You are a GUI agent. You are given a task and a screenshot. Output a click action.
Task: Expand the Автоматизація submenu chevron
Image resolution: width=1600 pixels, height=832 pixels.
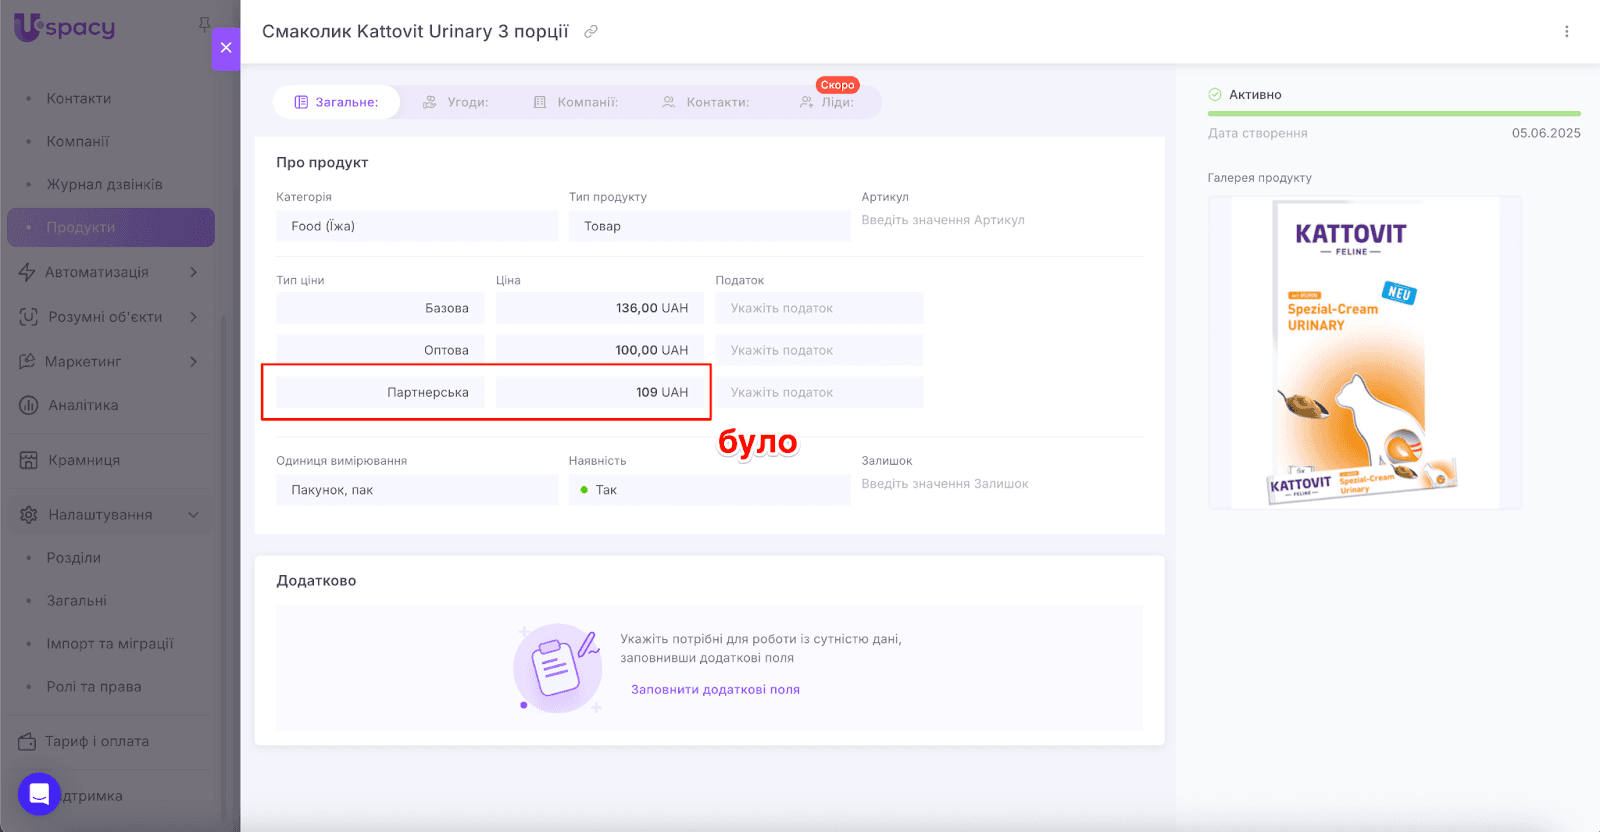194,272
